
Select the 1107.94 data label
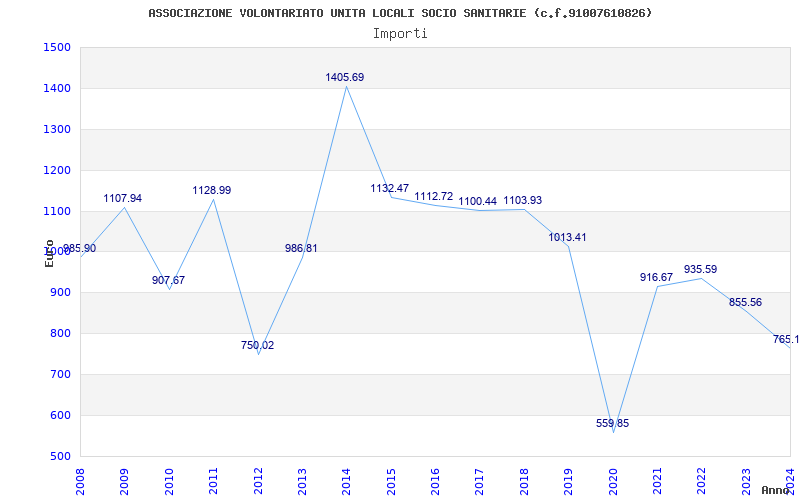click(x=122, y=198)
